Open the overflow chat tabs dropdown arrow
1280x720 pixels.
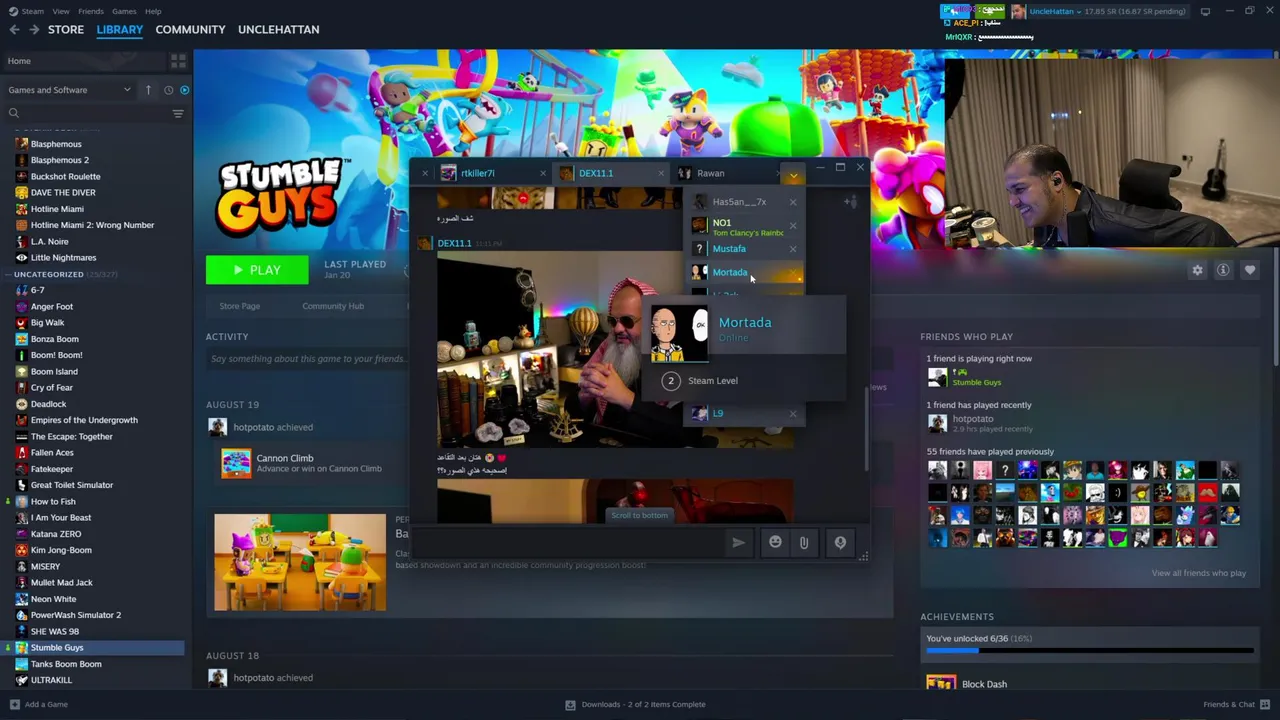click(793, 175)
